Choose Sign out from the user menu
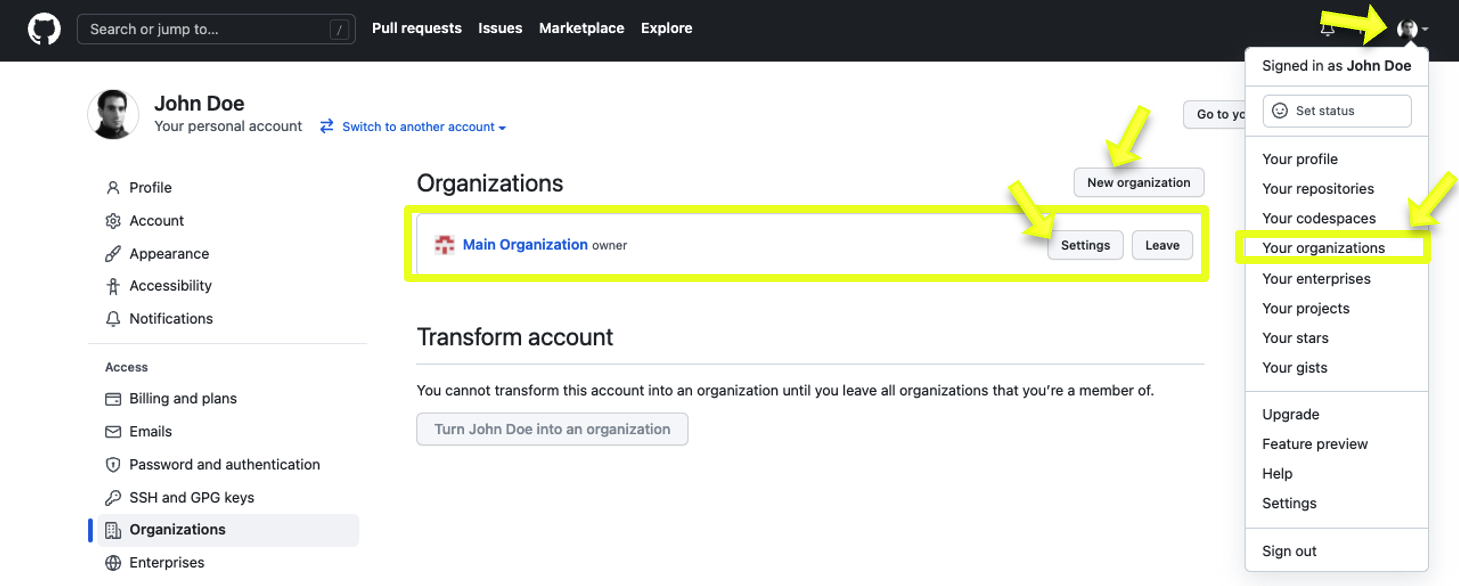 (1289, 551)
